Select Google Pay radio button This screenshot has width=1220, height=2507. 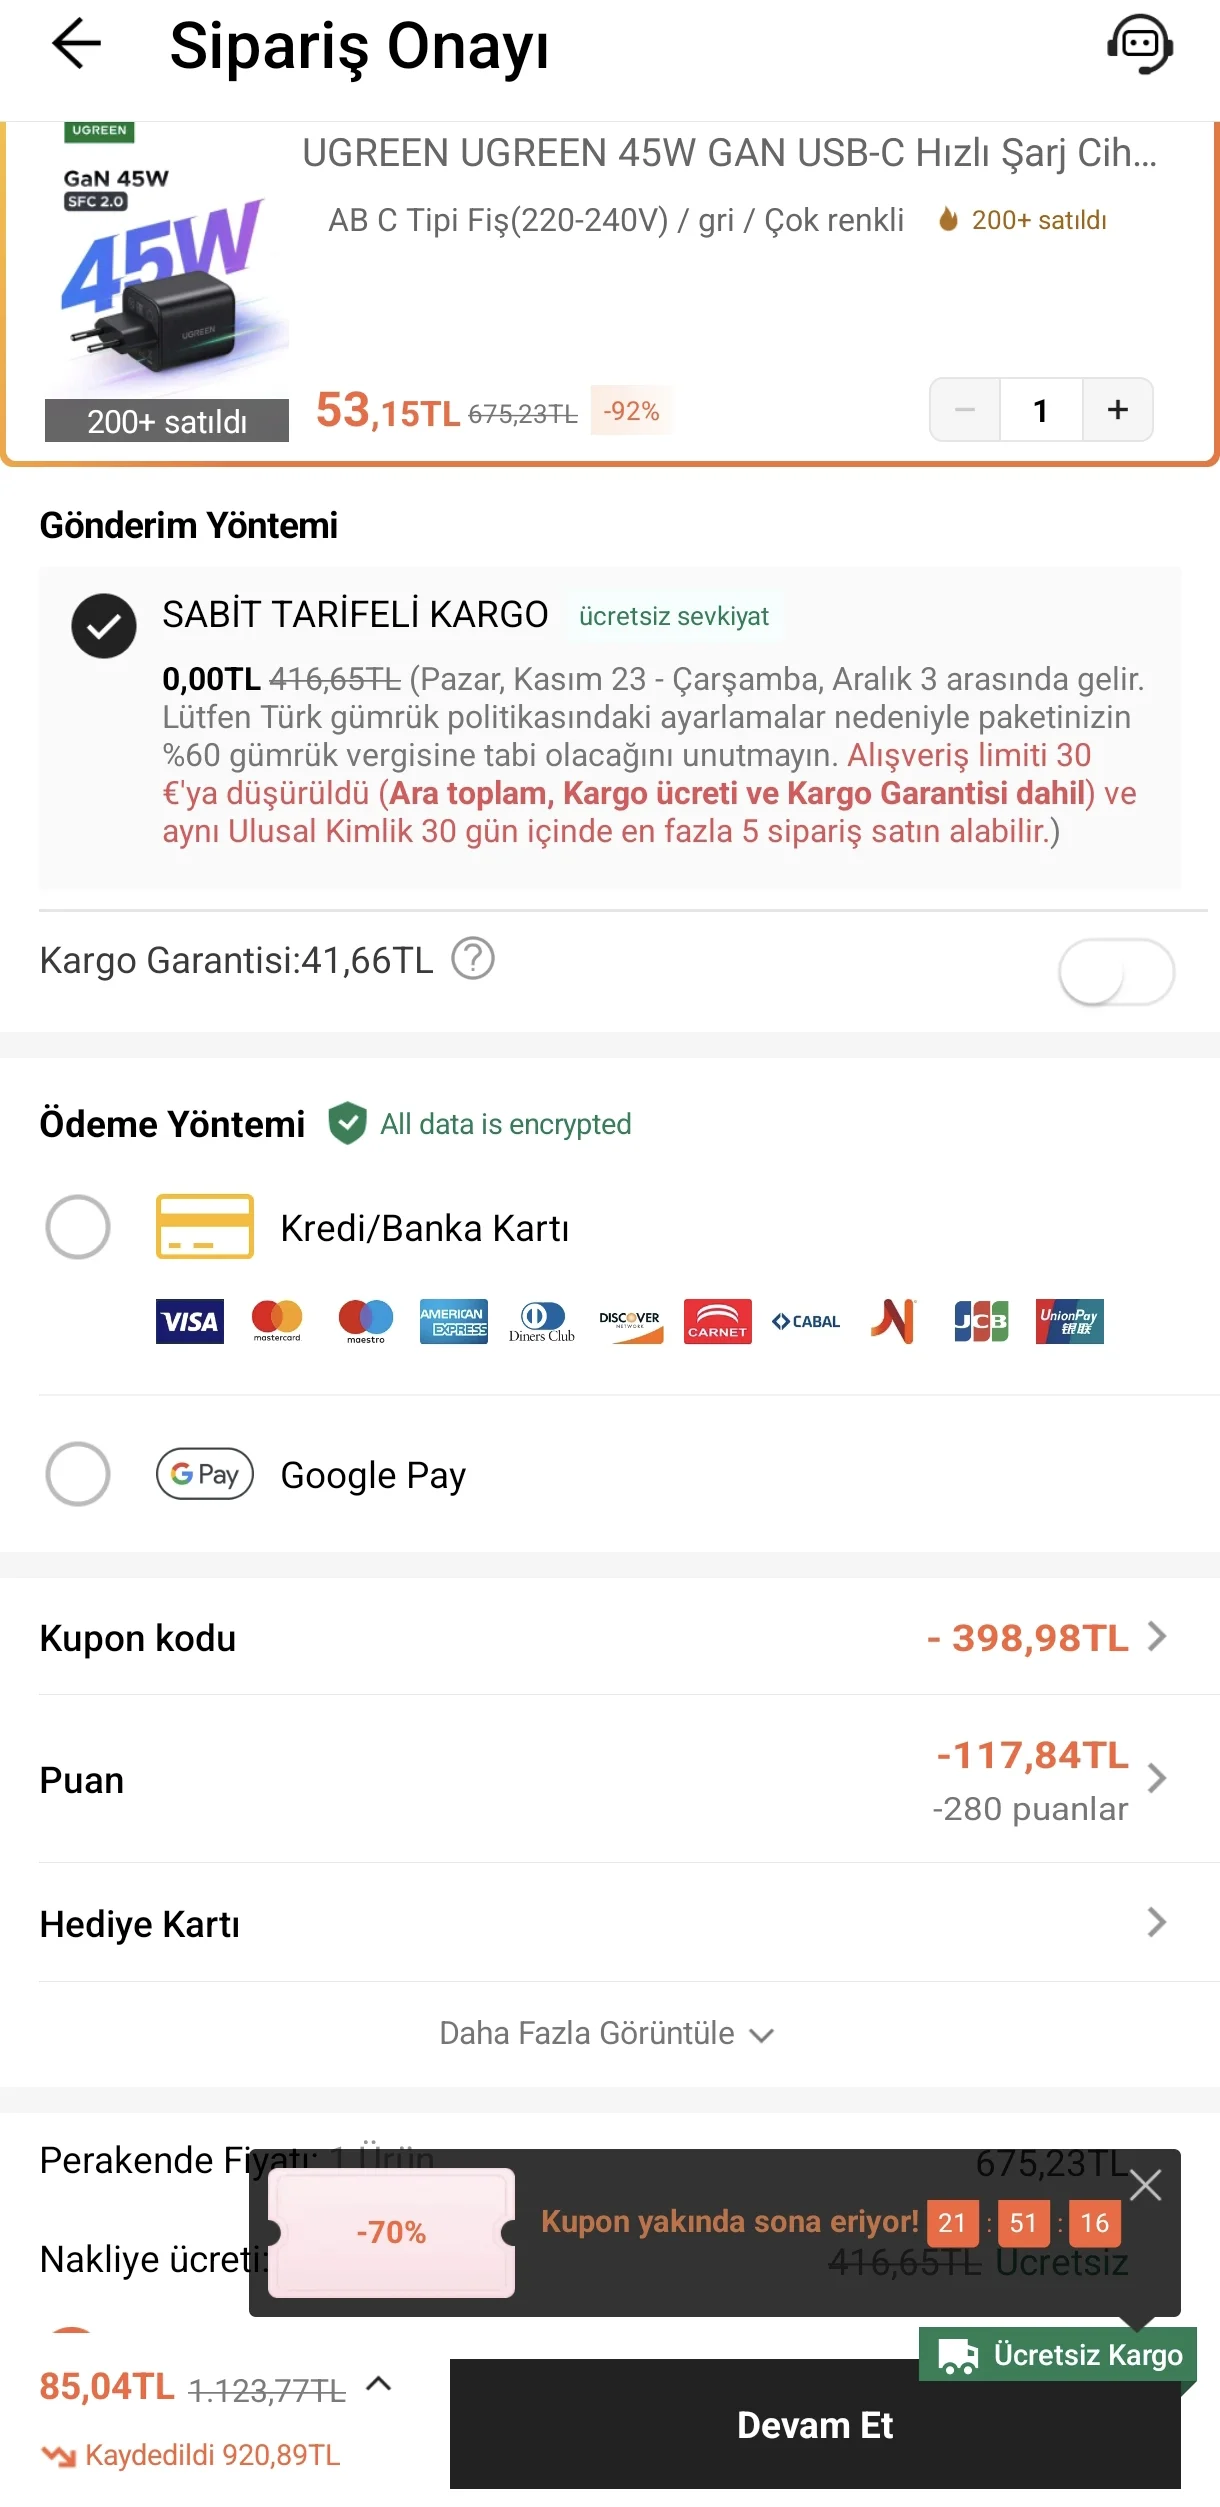(78, 1474)
